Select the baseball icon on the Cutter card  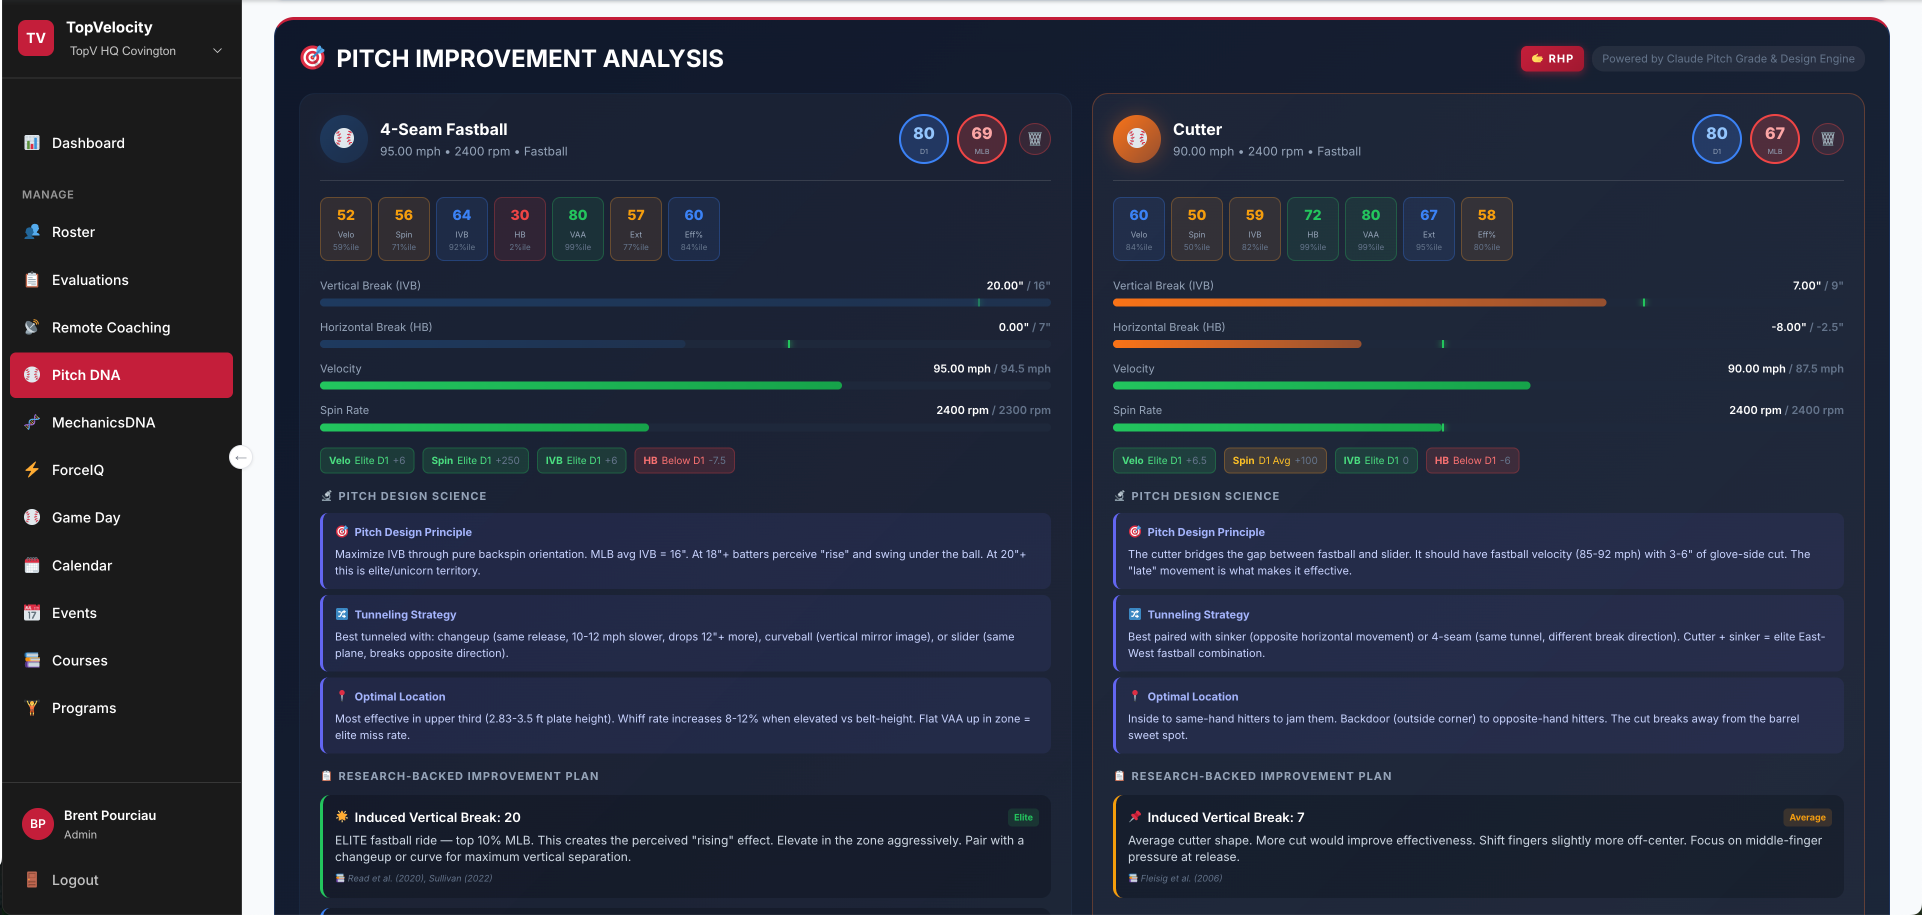(1137, 139)
